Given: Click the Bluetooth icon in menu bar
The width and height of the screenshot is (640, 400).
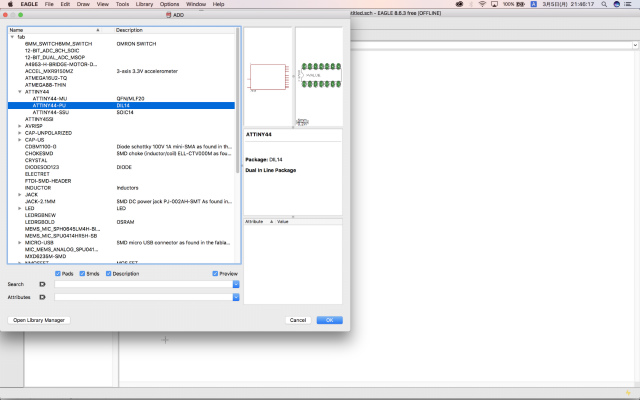Looking at the screenshot, I should click(471, 4).
